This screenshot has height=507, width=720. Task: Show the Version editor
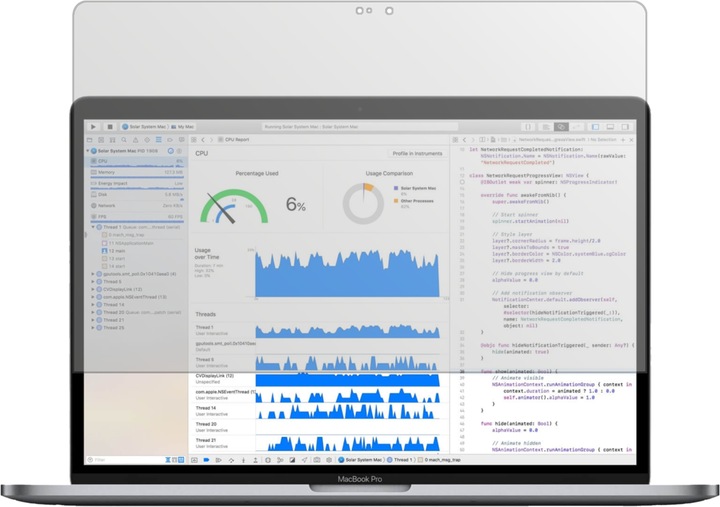coord(577,127)
